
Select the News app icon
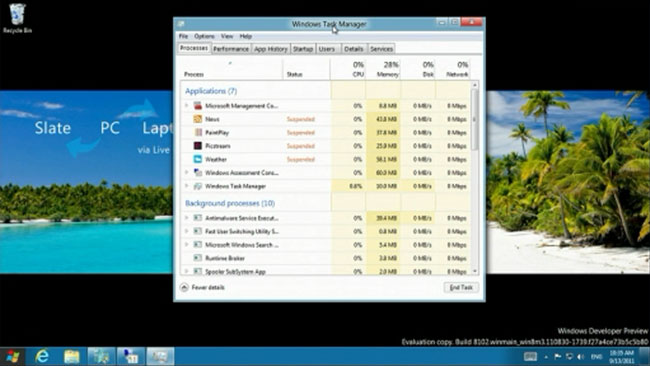click(198, 119)
